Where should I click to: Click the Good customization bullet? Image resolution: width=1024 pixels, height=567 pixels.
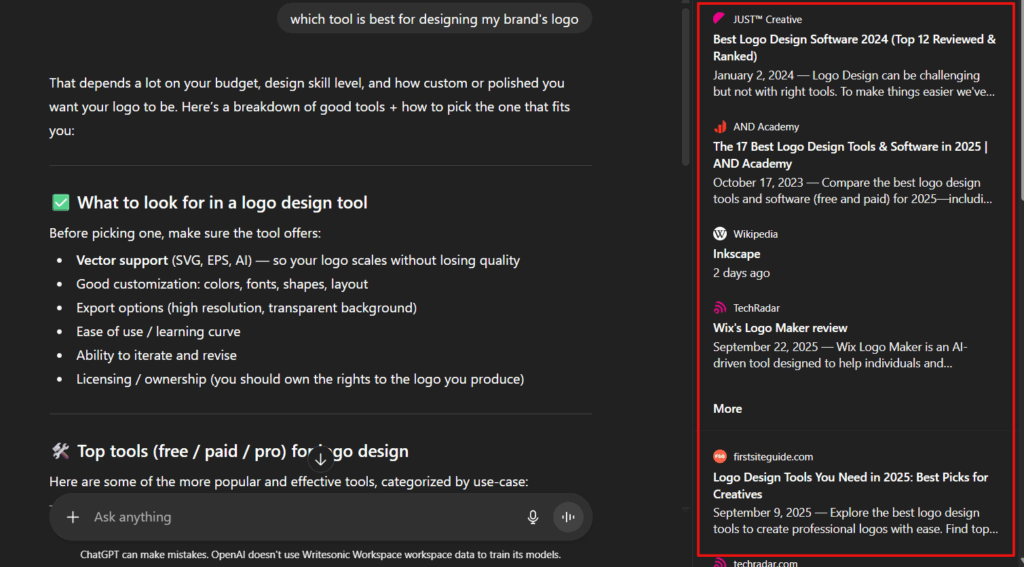point(222,284)
